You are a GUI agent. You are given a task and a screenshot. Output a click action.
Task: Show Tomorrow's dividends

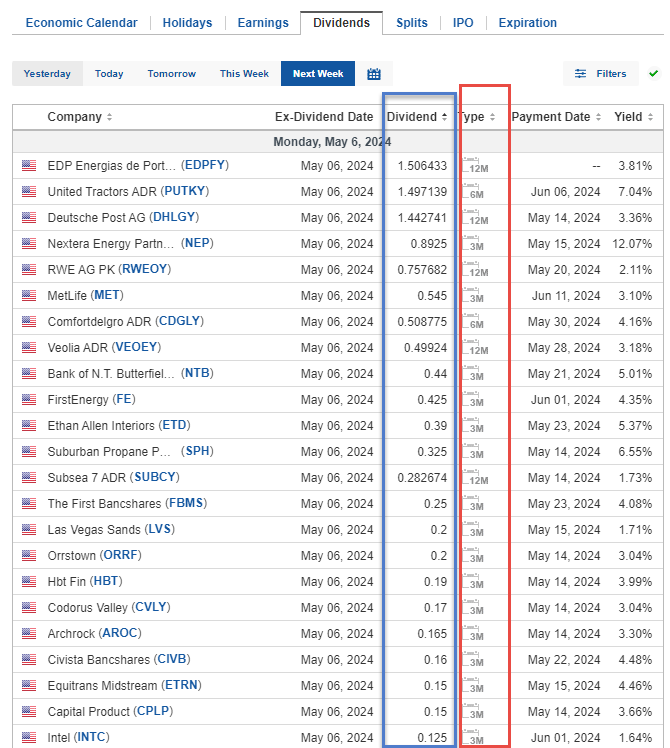click(x=171, y=73)
